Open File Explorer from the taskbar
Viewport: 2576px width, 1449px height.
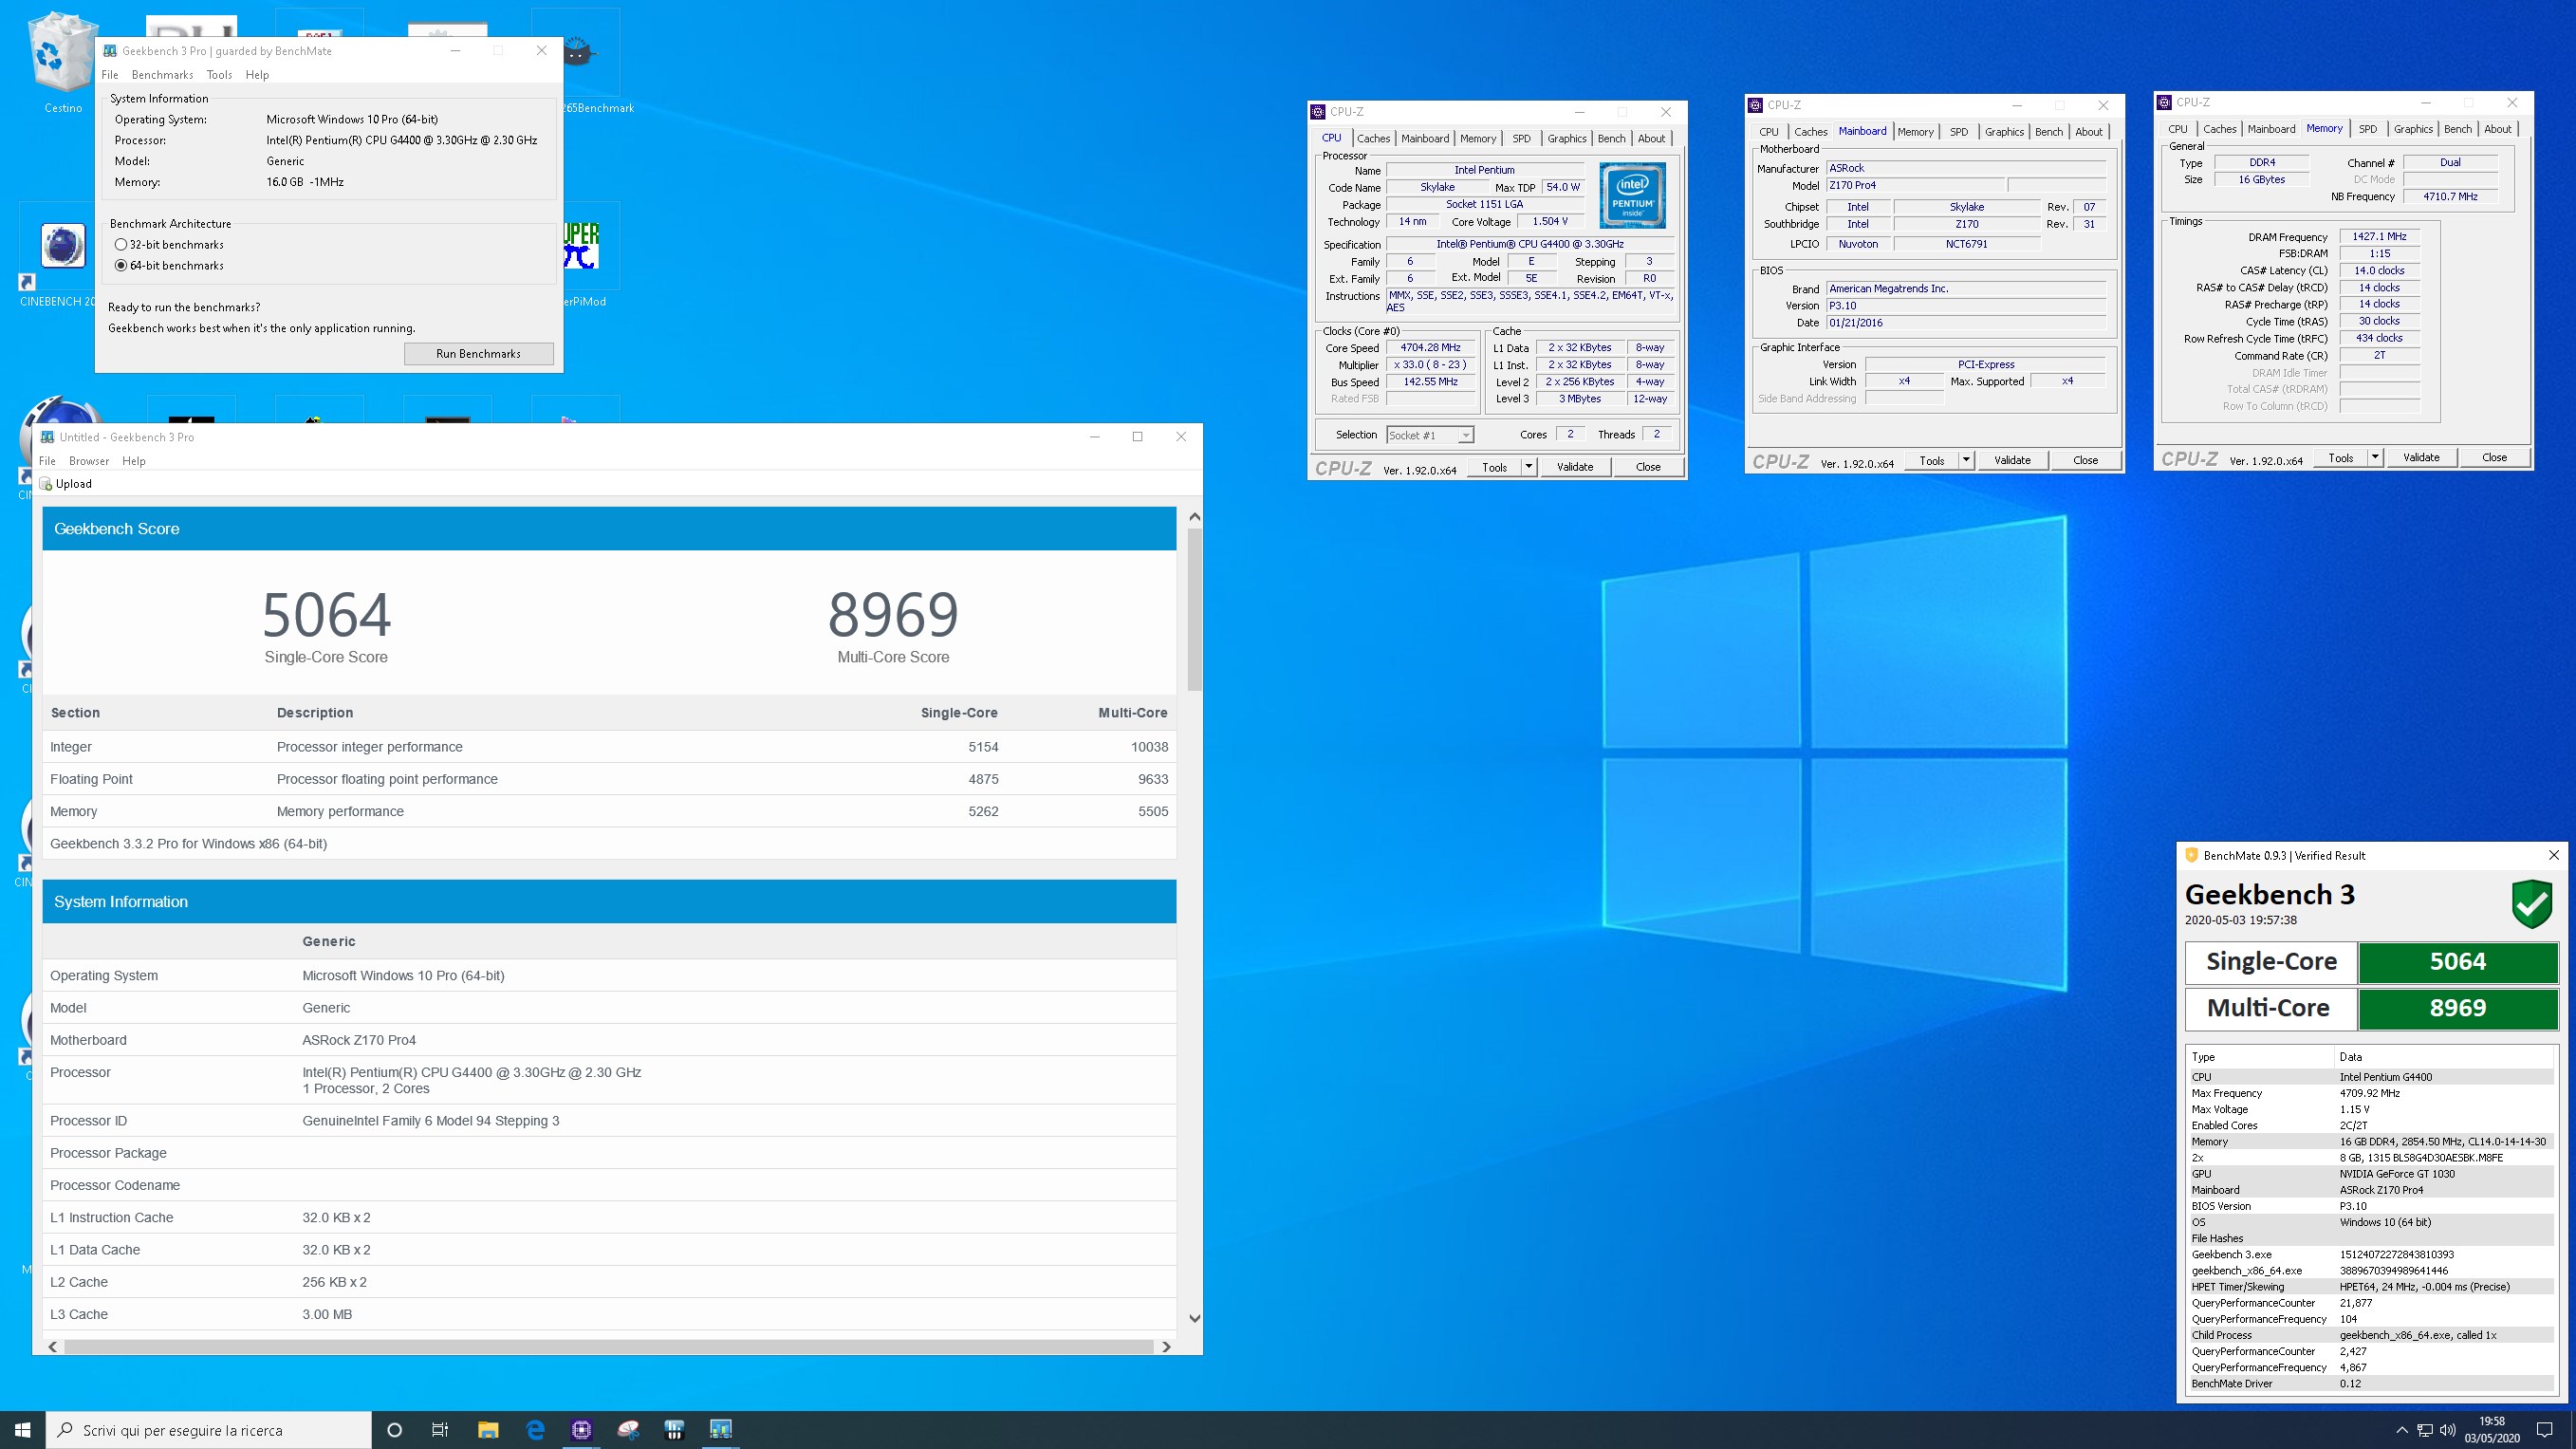click(488, 1430)
